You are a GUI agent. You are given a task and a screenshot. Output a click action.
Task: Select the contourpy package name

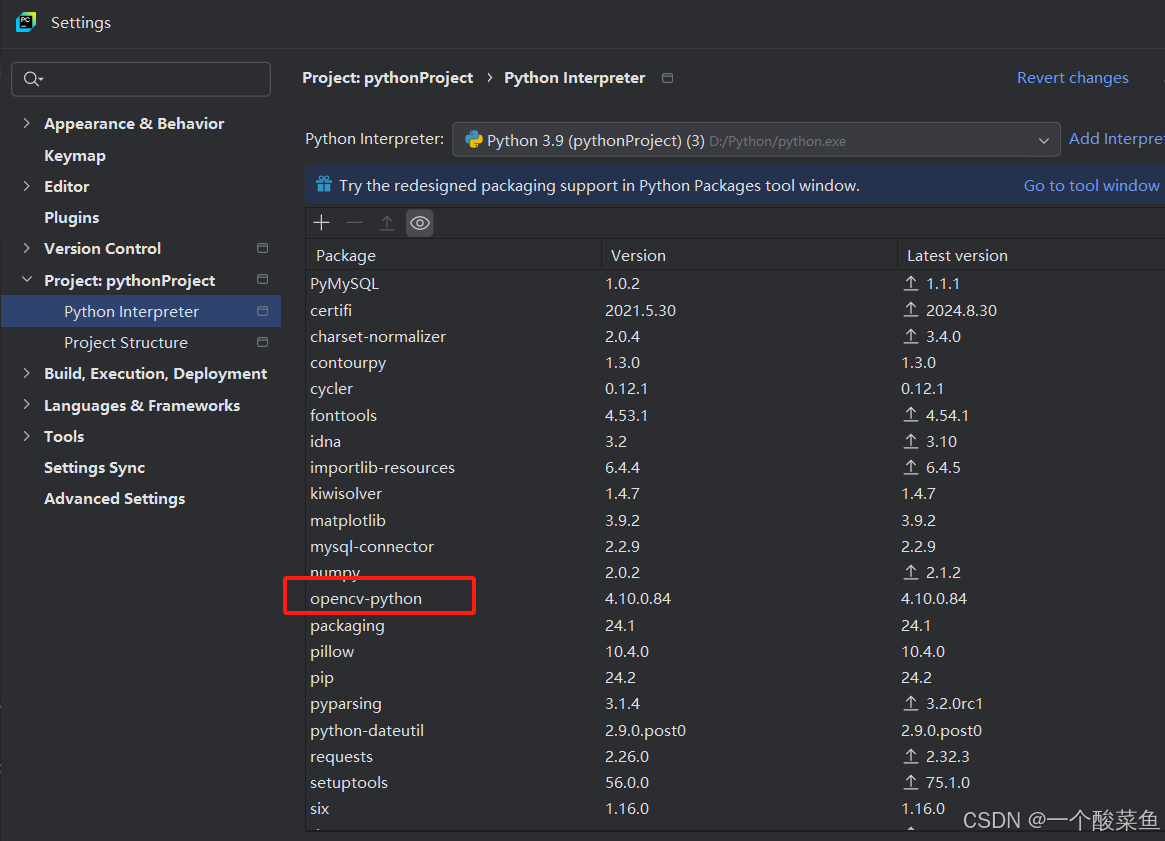pyautogui.click(x=348, y=363)
